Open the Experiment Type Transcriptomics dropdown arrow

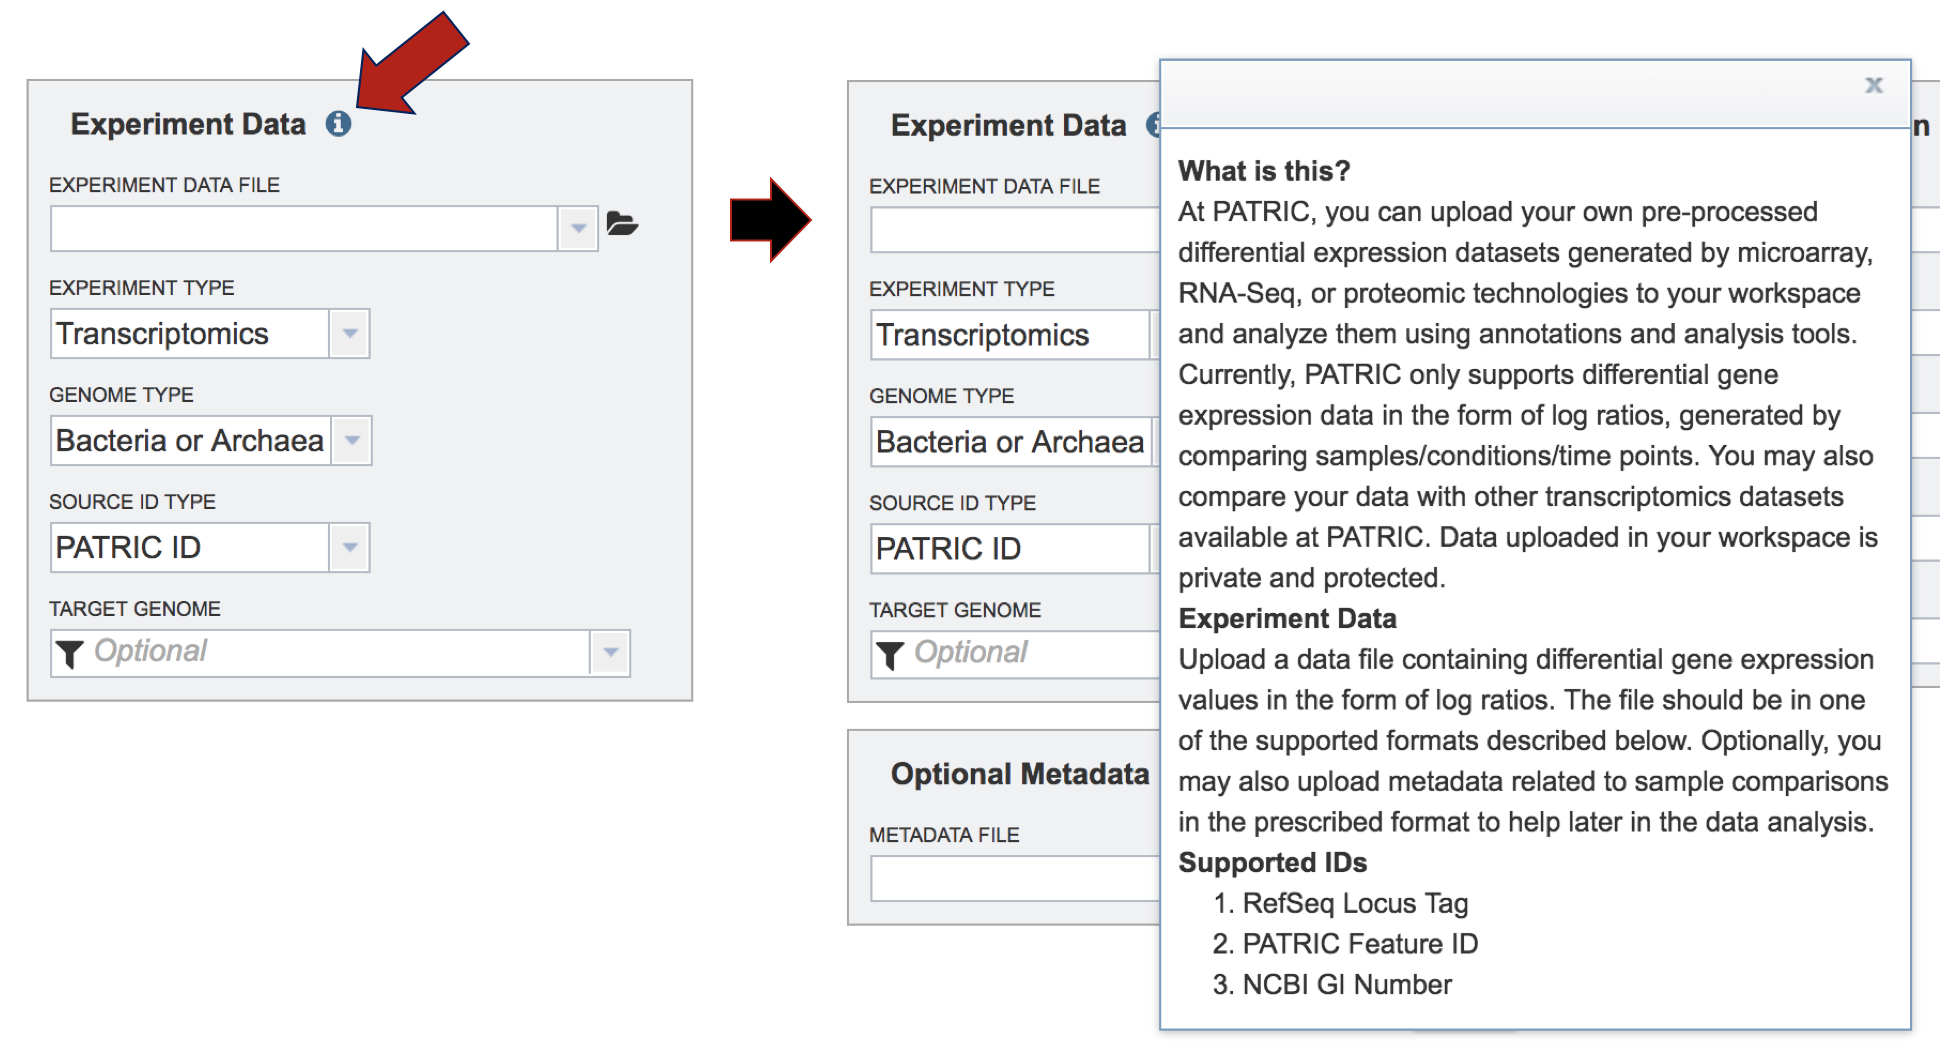[350, 334]
